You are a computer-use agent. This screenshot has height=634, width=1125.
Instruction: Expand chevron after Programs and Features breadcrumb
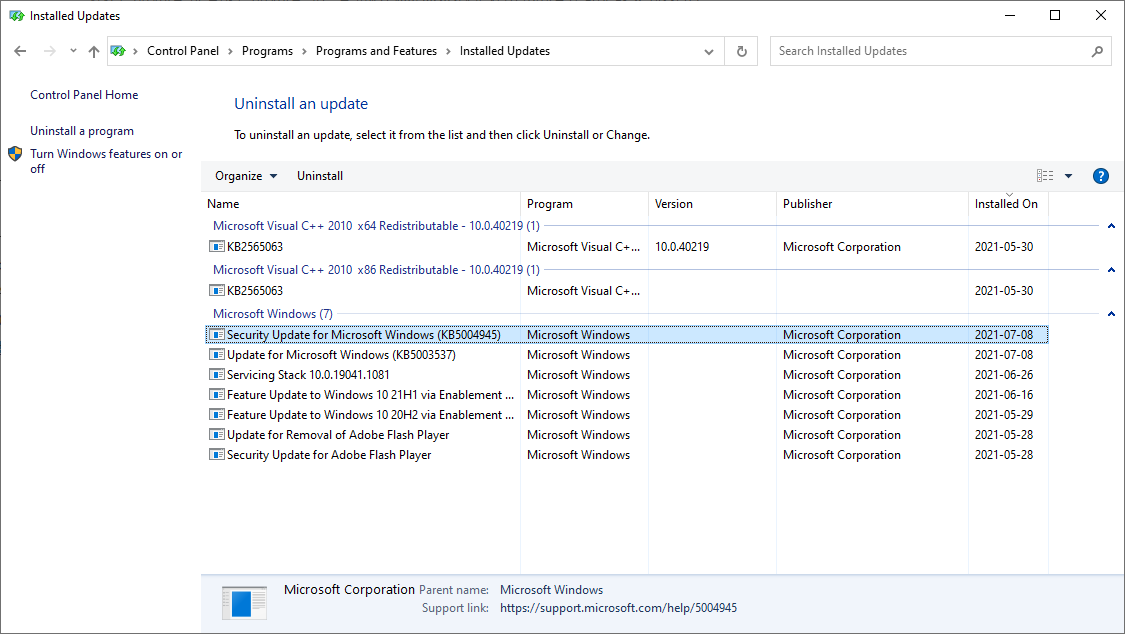pos(448,52)
